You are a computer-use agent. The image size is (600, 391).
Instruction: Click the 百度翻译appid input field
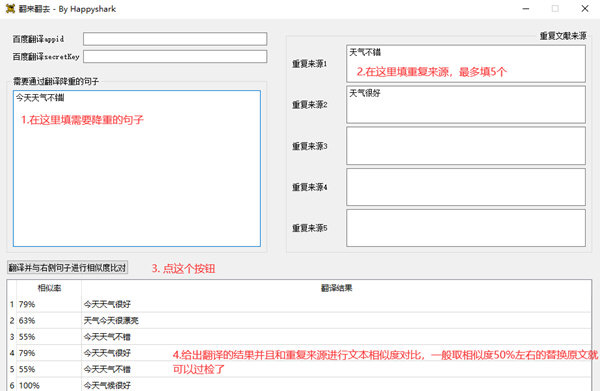pos(175,39)
